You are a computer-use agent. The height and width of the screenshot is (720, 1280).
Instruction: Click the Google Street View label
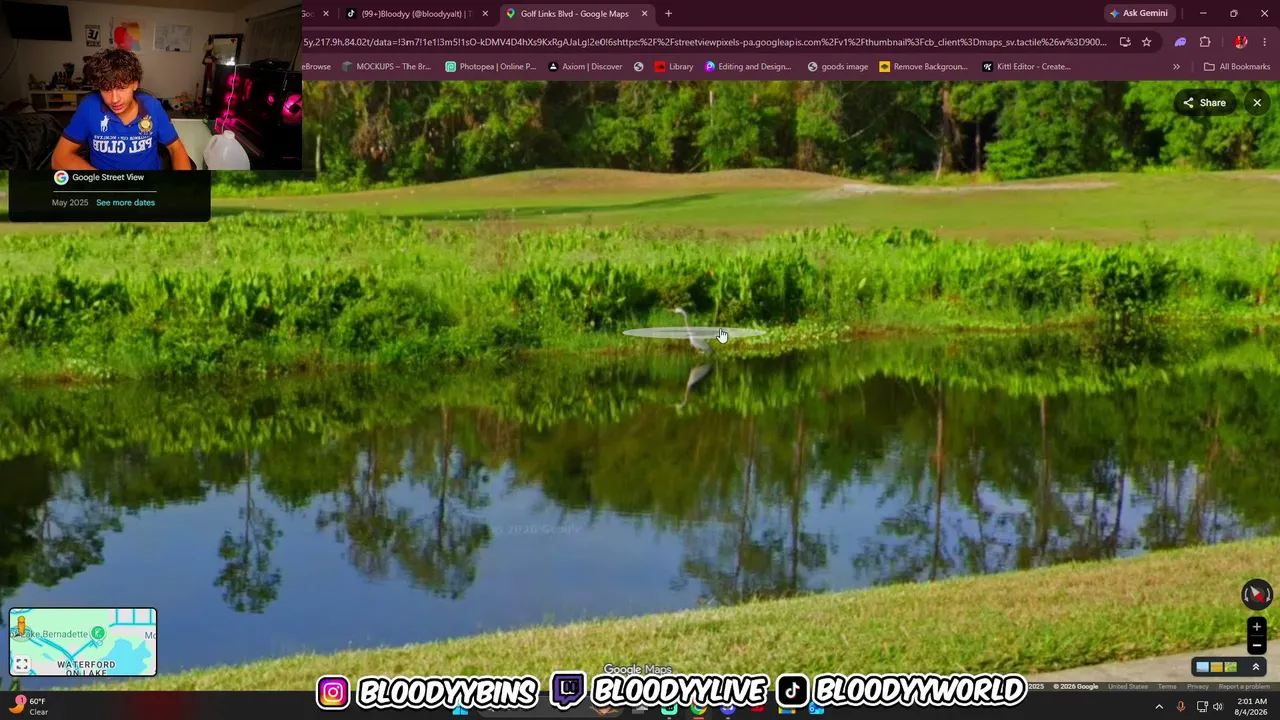[108, 177]
